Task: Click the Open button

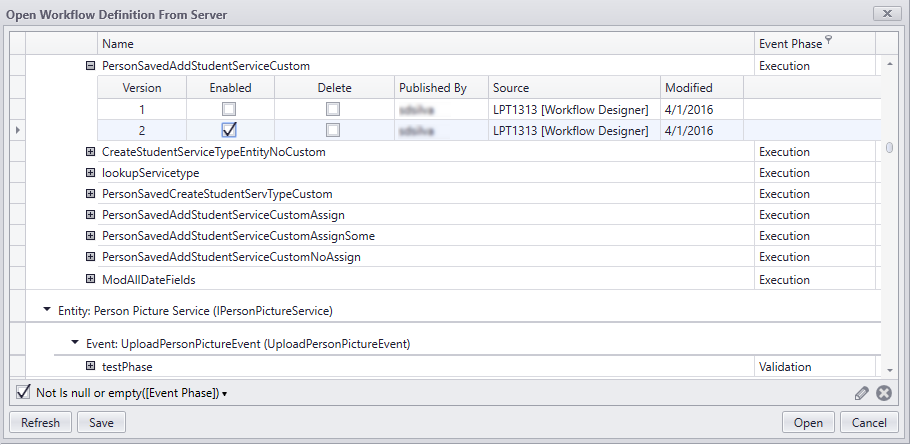Action: [x=808, y=423]
